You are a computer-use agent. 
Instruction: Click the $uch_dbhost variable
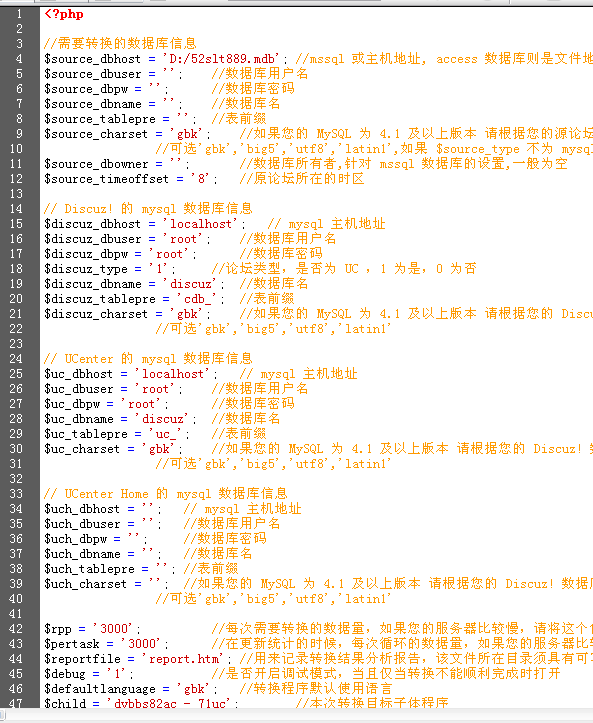tap(82, 509)
